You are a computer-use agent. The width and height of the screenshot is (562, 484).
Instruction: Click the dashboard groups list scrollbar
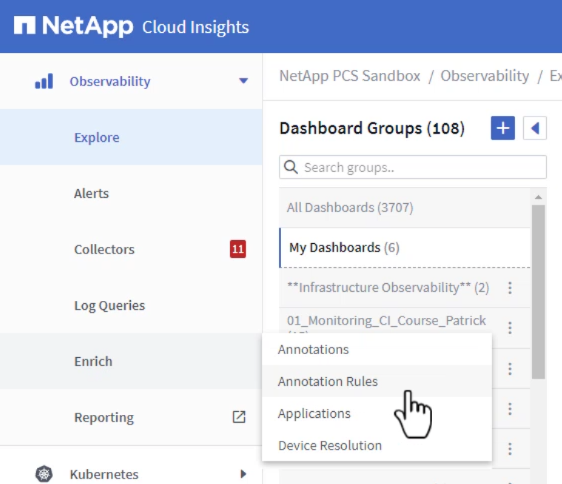538,292
